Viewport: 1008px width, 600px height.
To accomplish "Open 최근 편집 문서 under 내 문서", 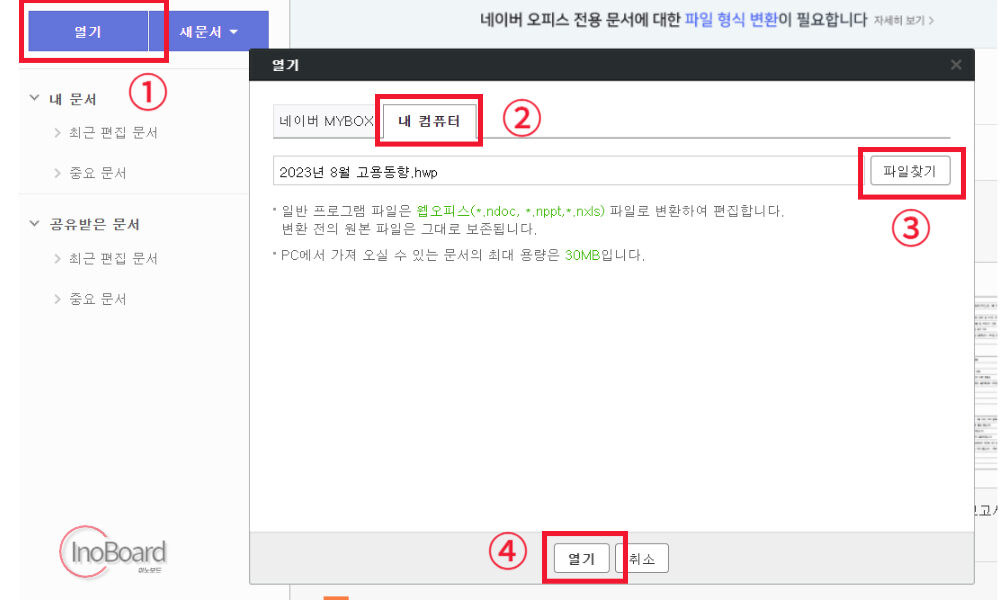I will pos(113,132).
